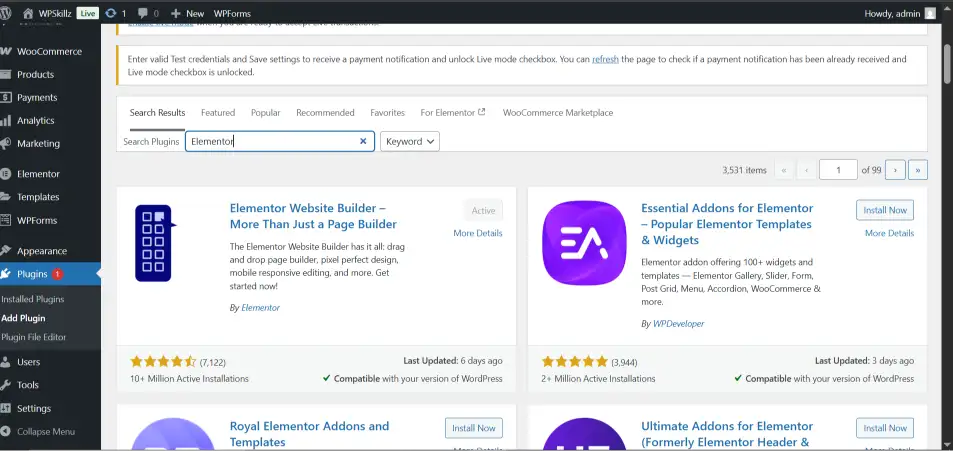Screen dimensions: 953x451
Task: Open the WooCommerce Marketplace tab
Action: 558,112
